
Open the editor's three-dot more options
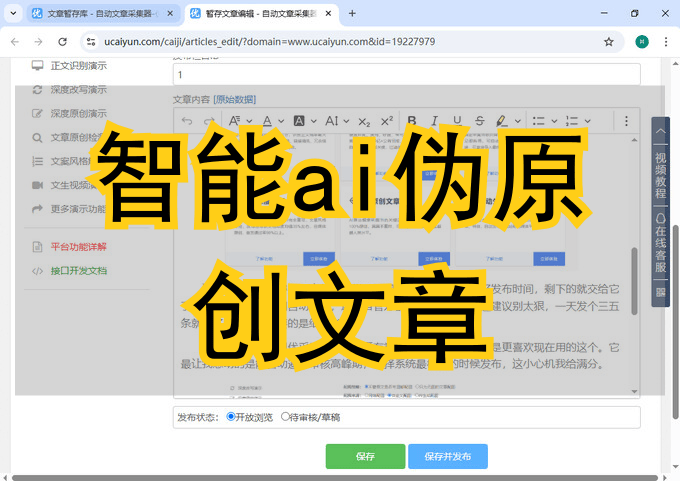pyautogui.click(x=627, y=121)
